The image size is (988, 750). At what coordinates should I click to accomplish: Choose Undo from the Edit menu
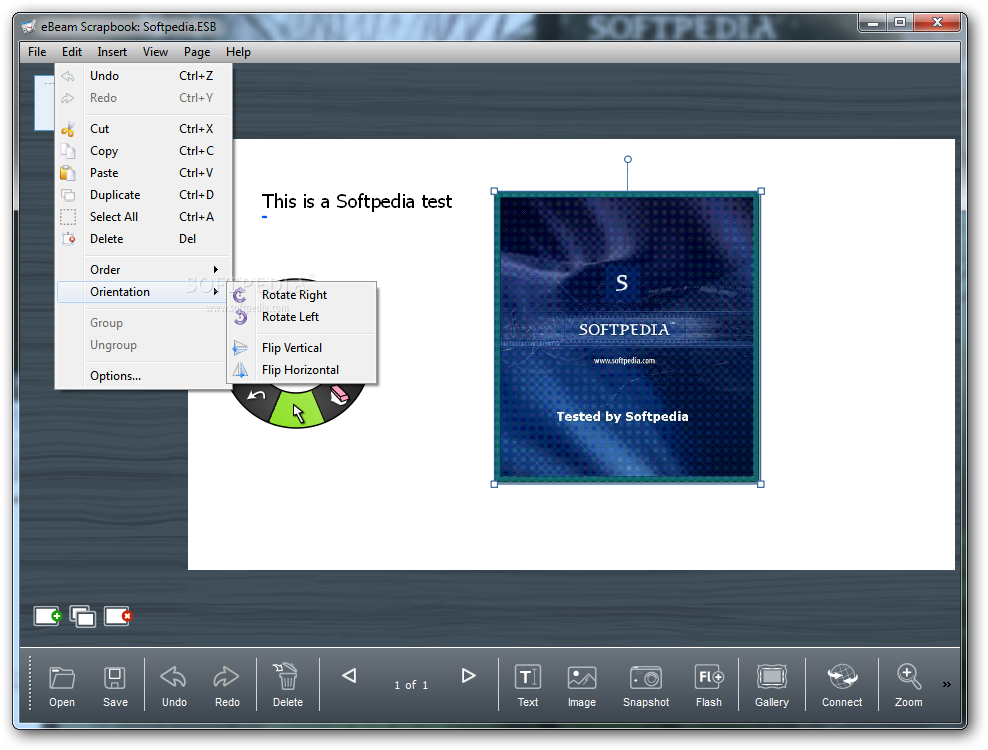coord(144,76)
